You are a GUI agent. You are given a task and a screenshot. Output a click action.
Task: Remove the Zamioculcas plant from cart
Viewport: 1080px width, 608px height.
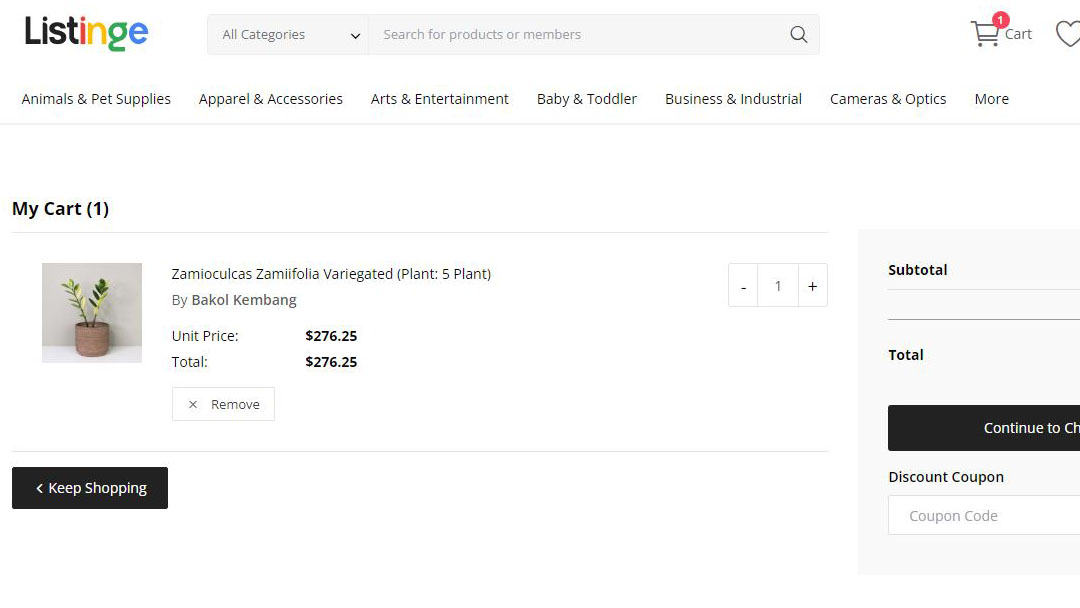223,404
